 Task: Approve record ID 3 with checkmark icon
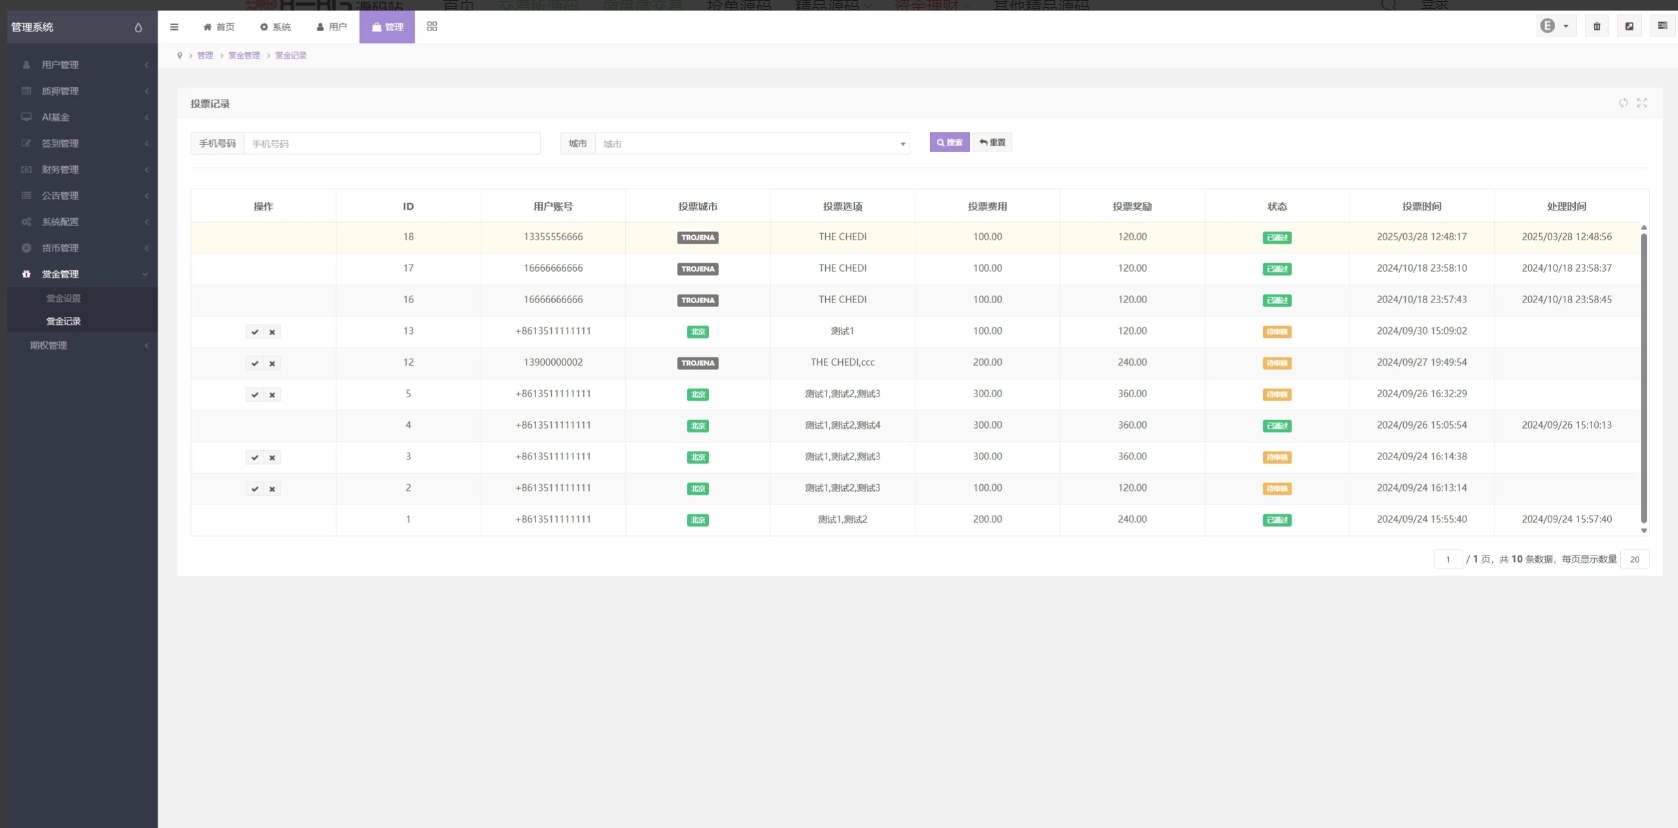click(x=255, y=458)
